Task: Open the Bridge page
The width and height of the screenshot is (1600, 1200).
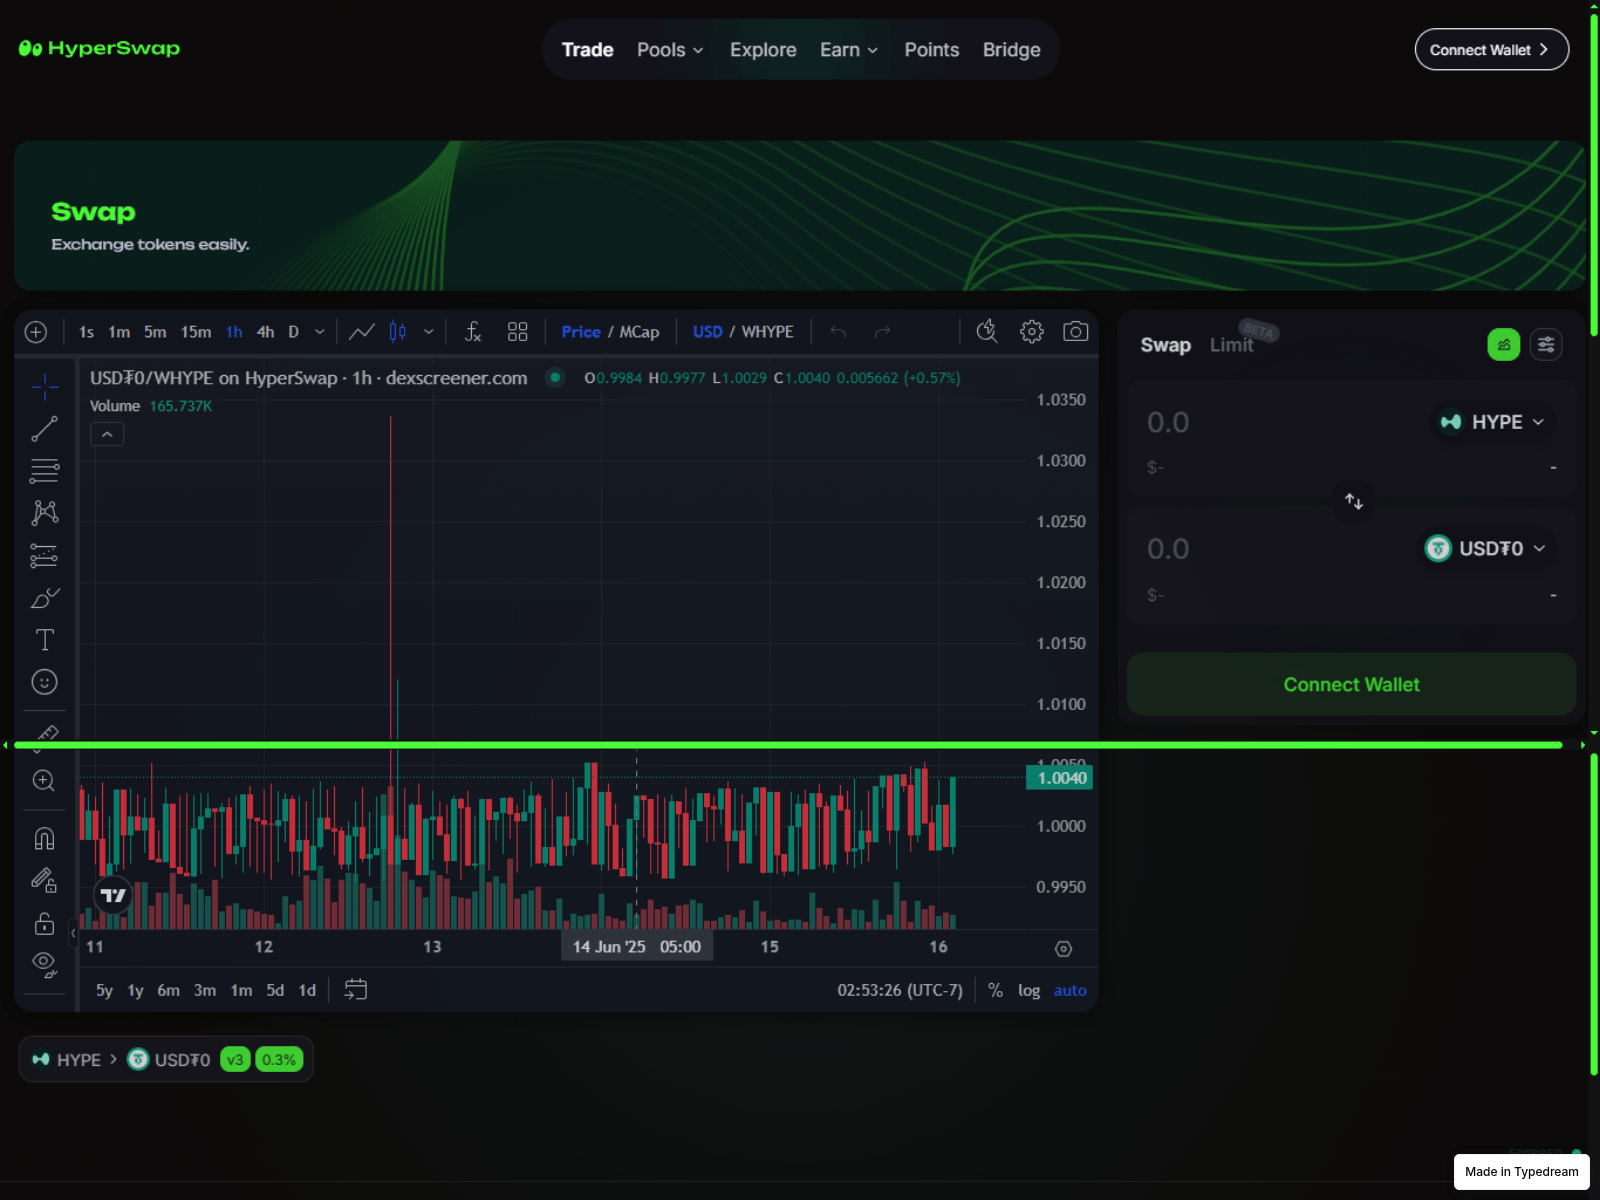Action: [x=1011, y=50]
